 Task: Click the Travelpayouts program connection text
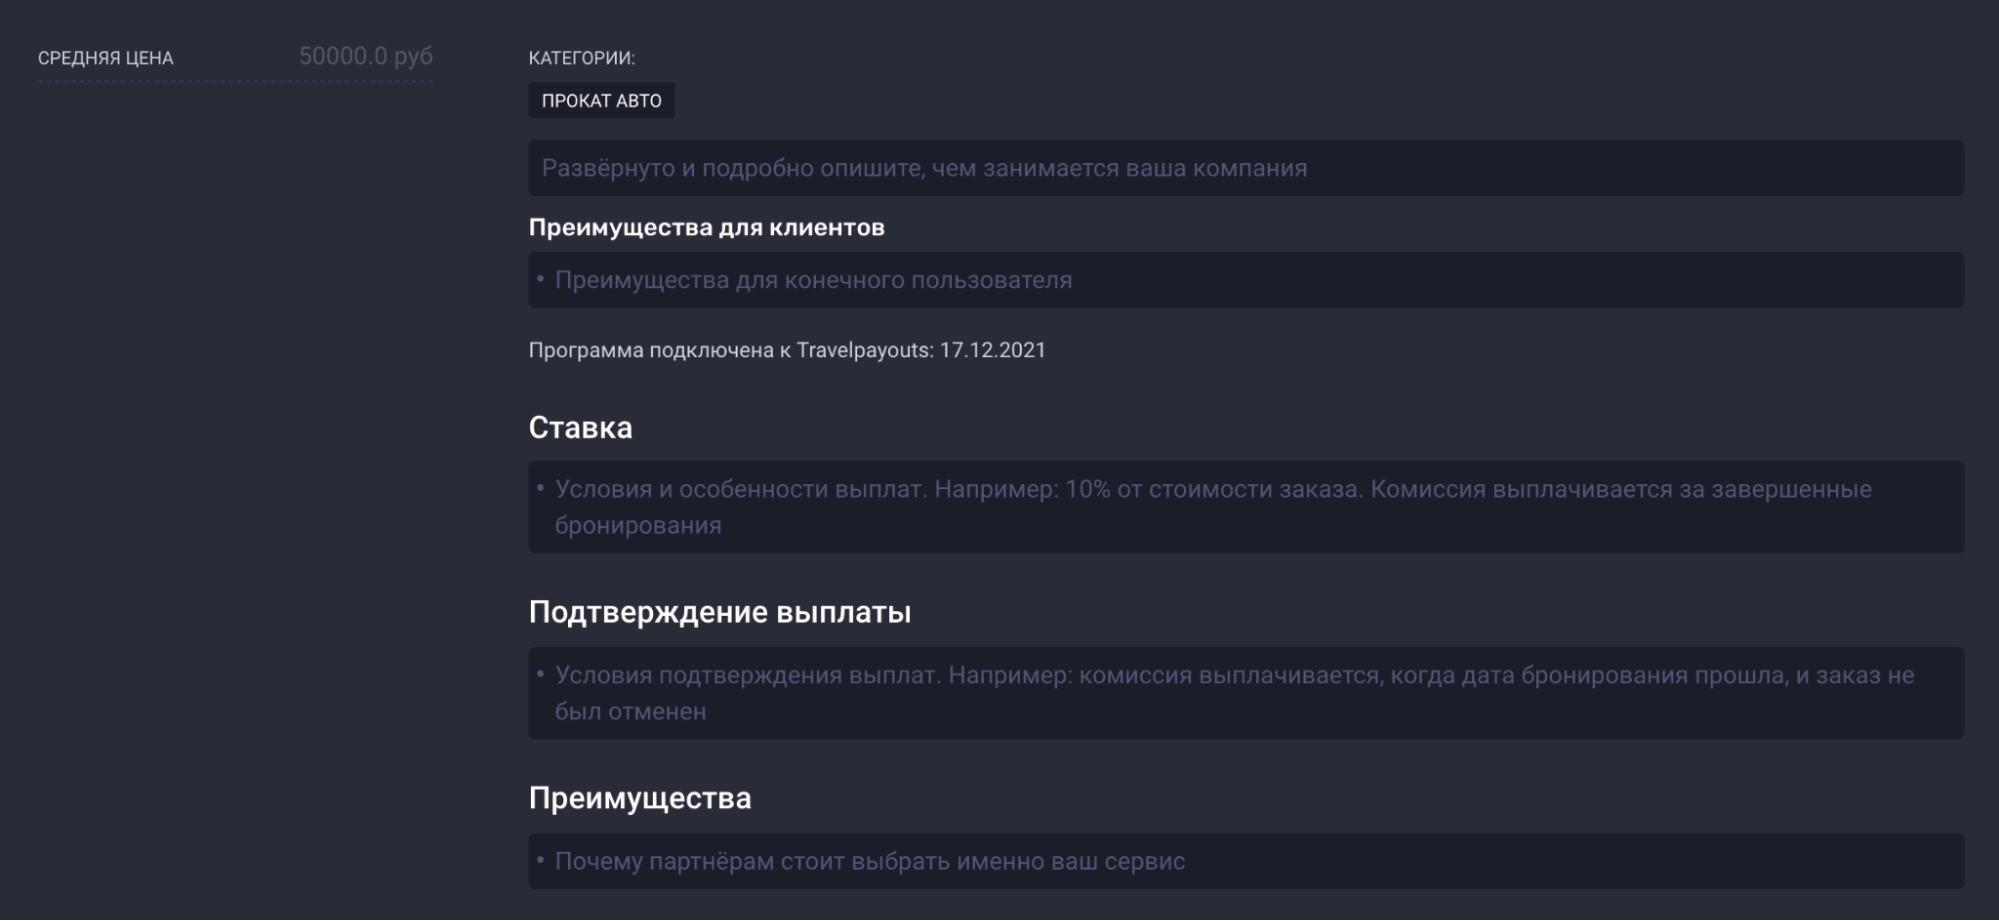[730, 350]
